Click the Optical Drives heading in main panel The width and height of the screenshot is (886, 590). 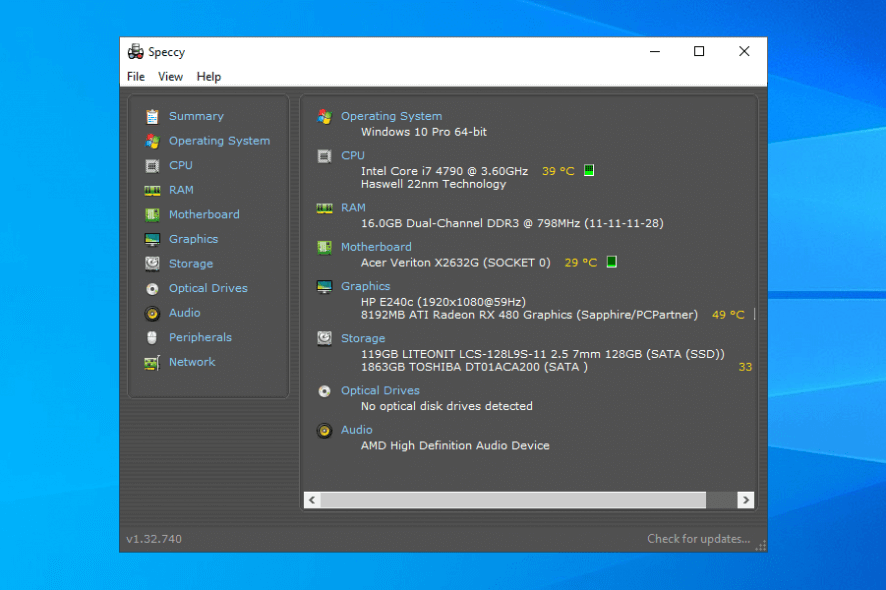coord(380,391)
